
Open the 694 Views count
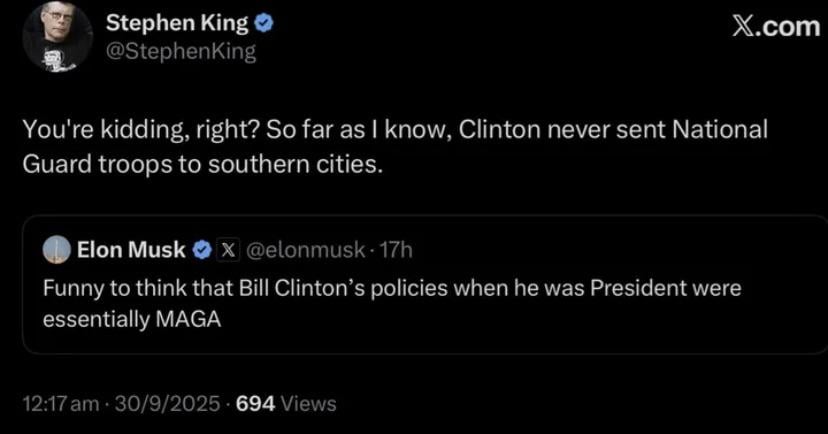[286, 404]
